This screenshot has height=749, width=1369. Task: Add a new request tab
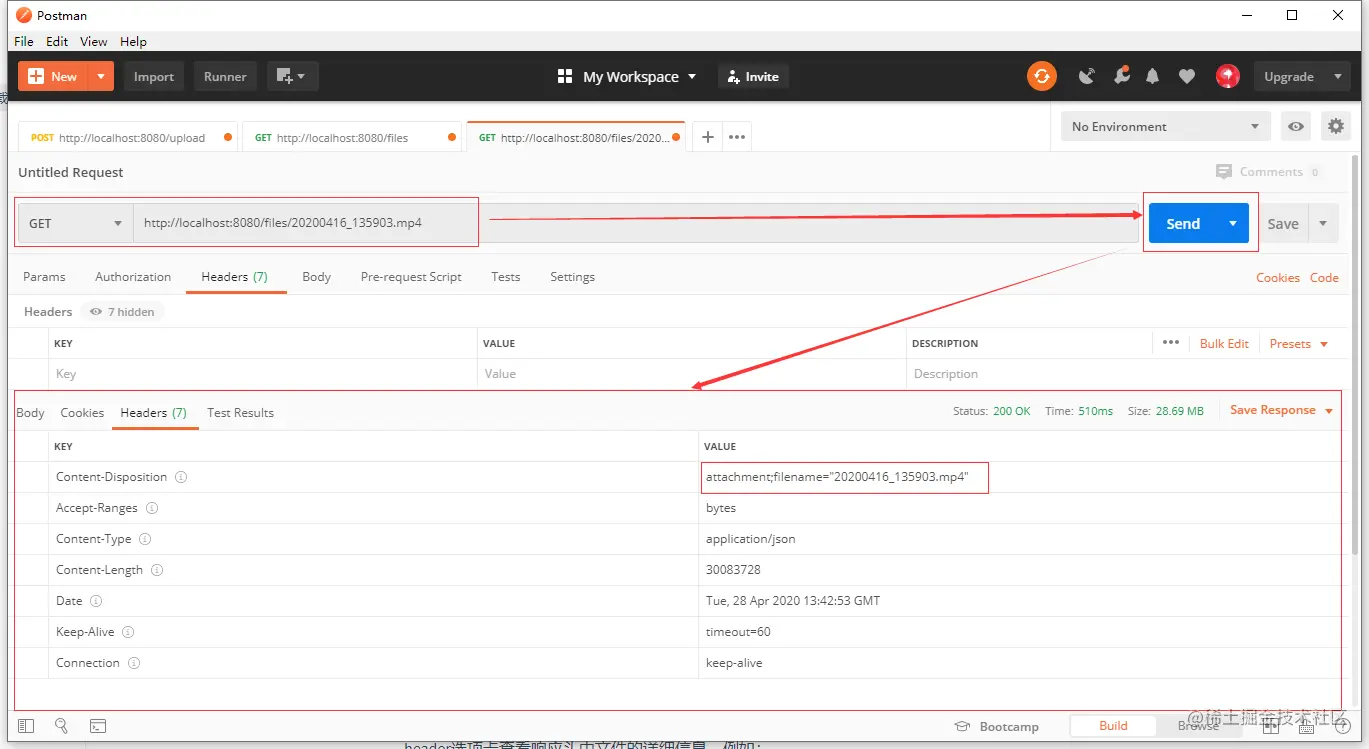click(x=708, y=137)
